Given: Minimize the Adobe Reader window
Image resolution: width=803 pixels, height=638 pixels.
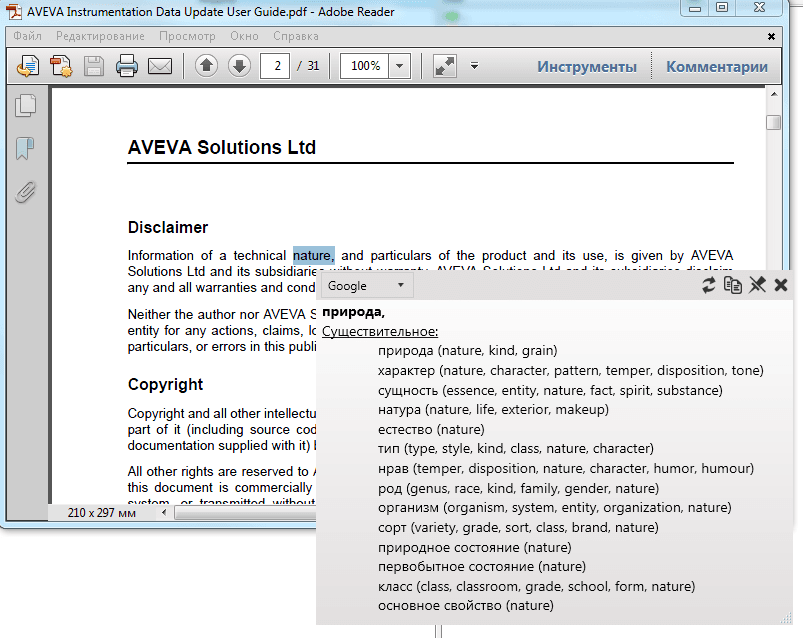Looking at the screenshot, I should [x=695, y=8].
